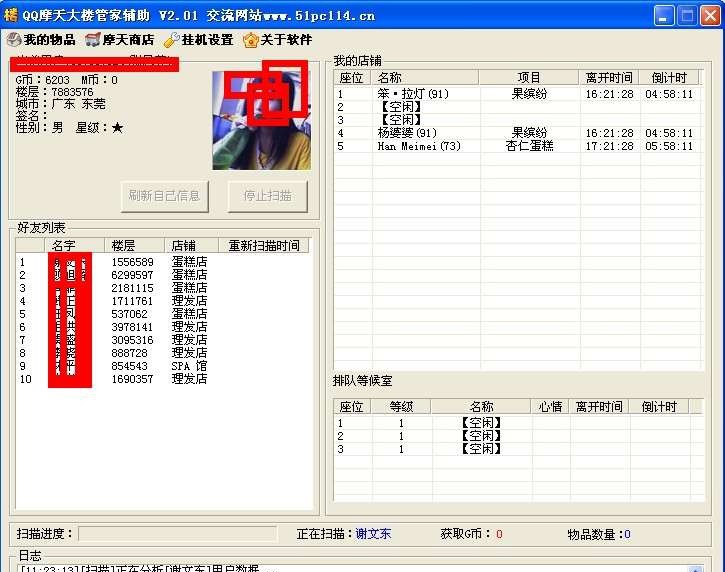Select friend row with floor 888728
This screenshot has width=725, height=572.
[163, 353]
